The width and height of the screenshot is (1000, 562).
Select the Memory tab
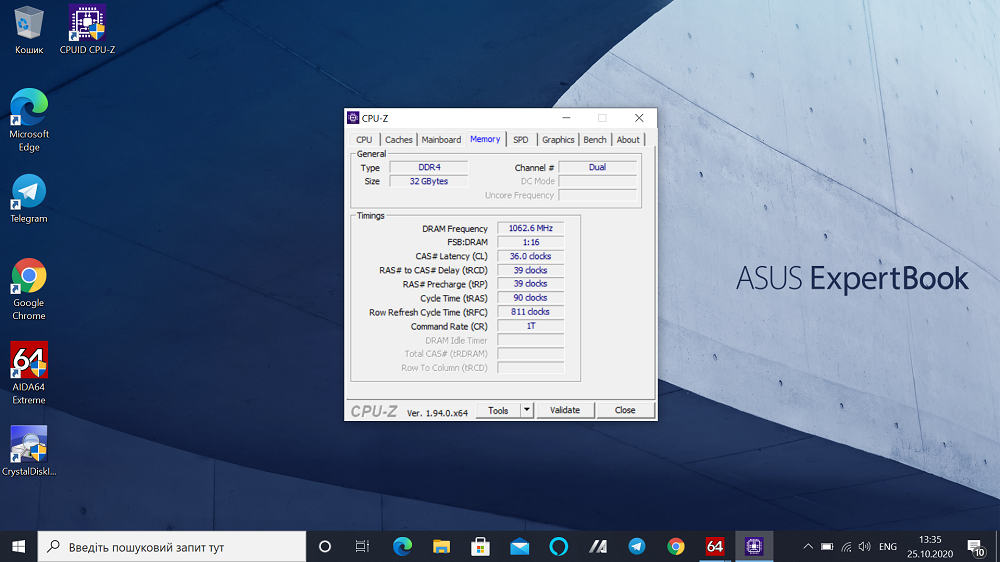tap(485, 139)
